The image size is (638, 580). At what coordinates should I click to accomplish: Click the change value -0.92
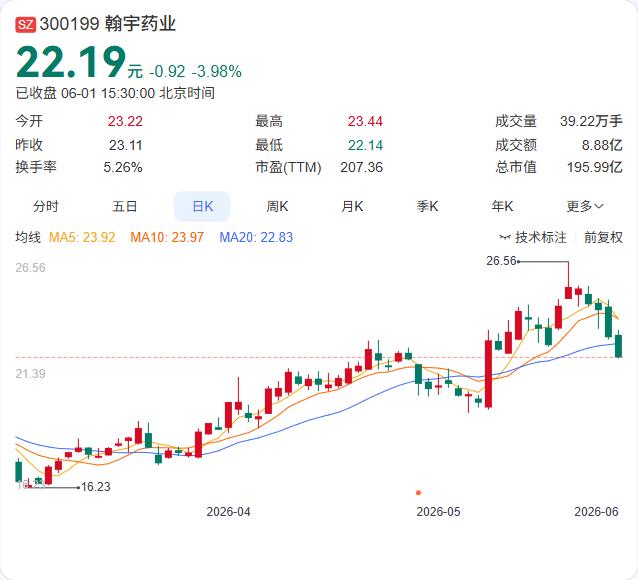point(167,72)
